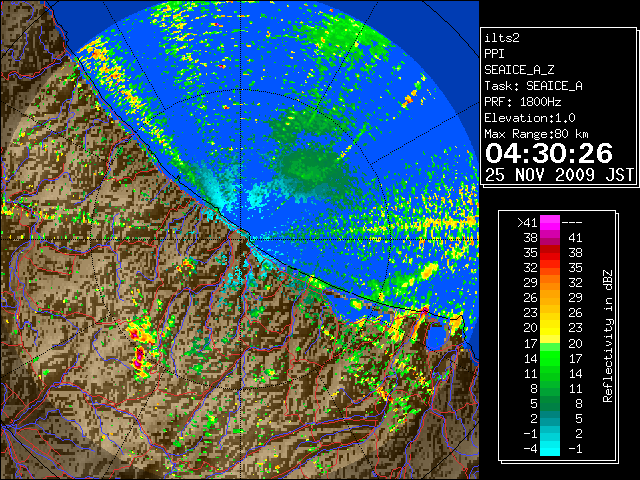This screenshot has height=480, width=640.
Task: Click the ">41" legend label
Action: click(x=527, y=222)
